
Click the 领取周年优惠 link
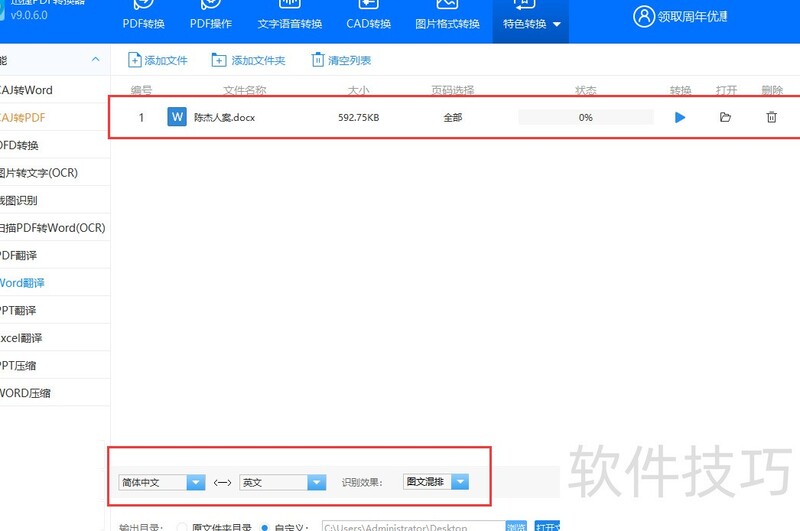tap(692, 16)
